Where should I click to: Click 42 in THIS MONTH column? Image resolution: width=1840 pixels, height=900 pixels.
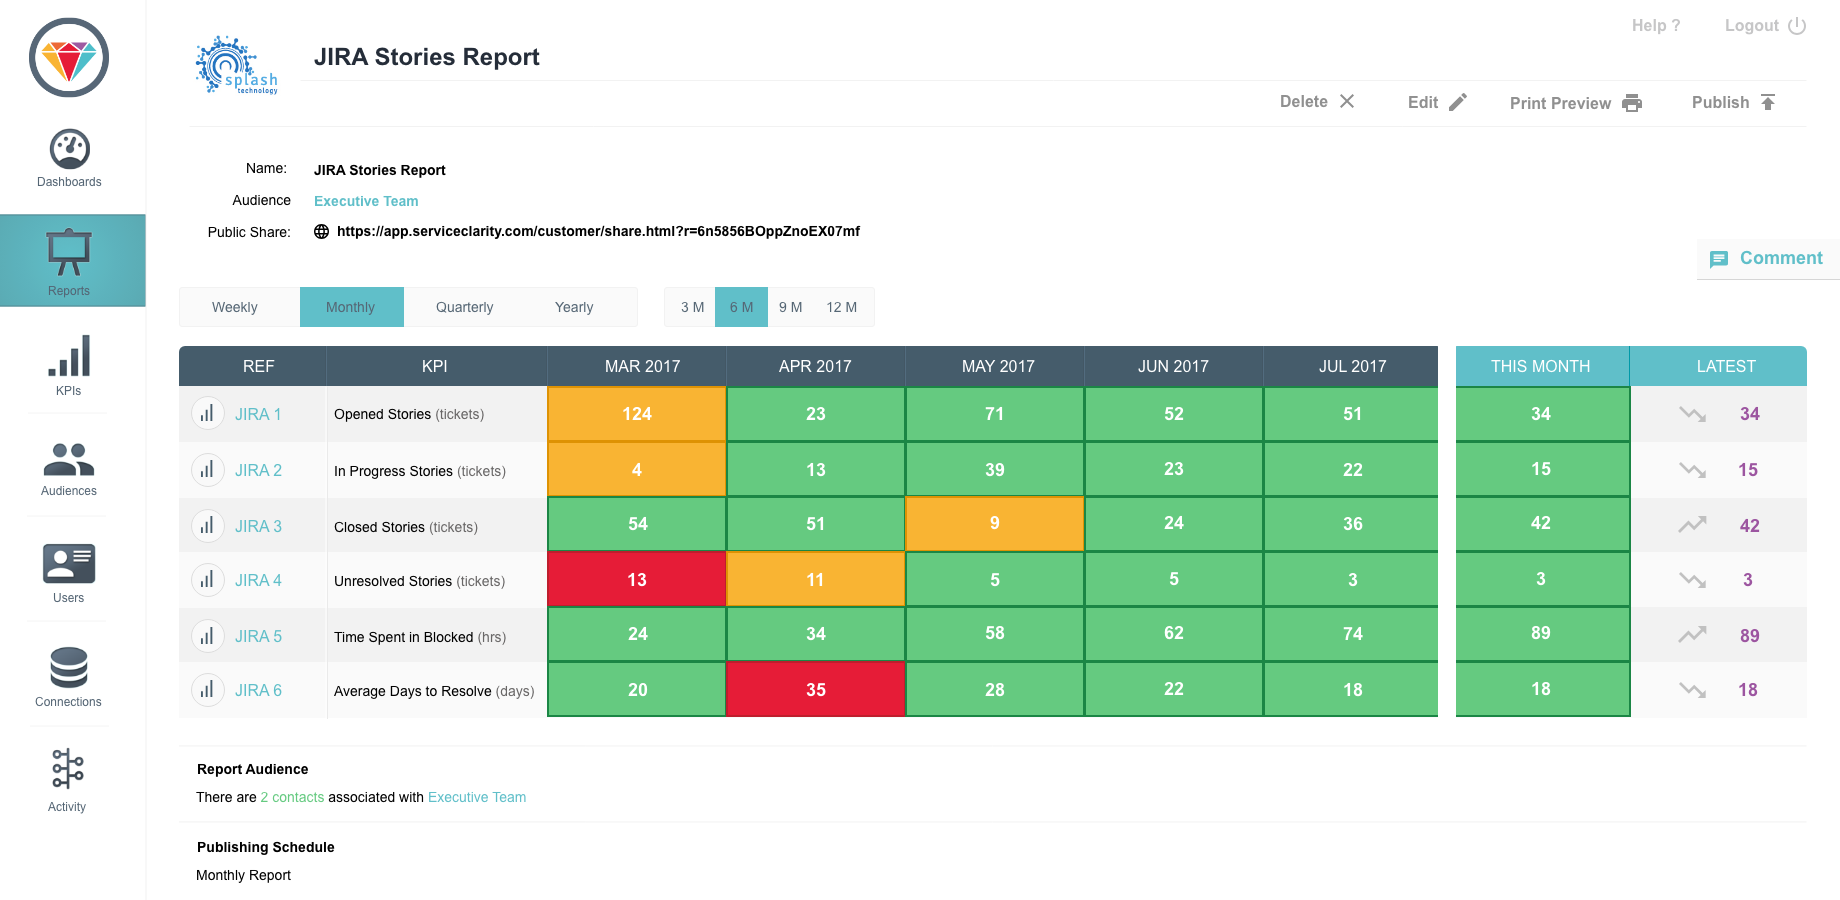tap(1541, 524)
